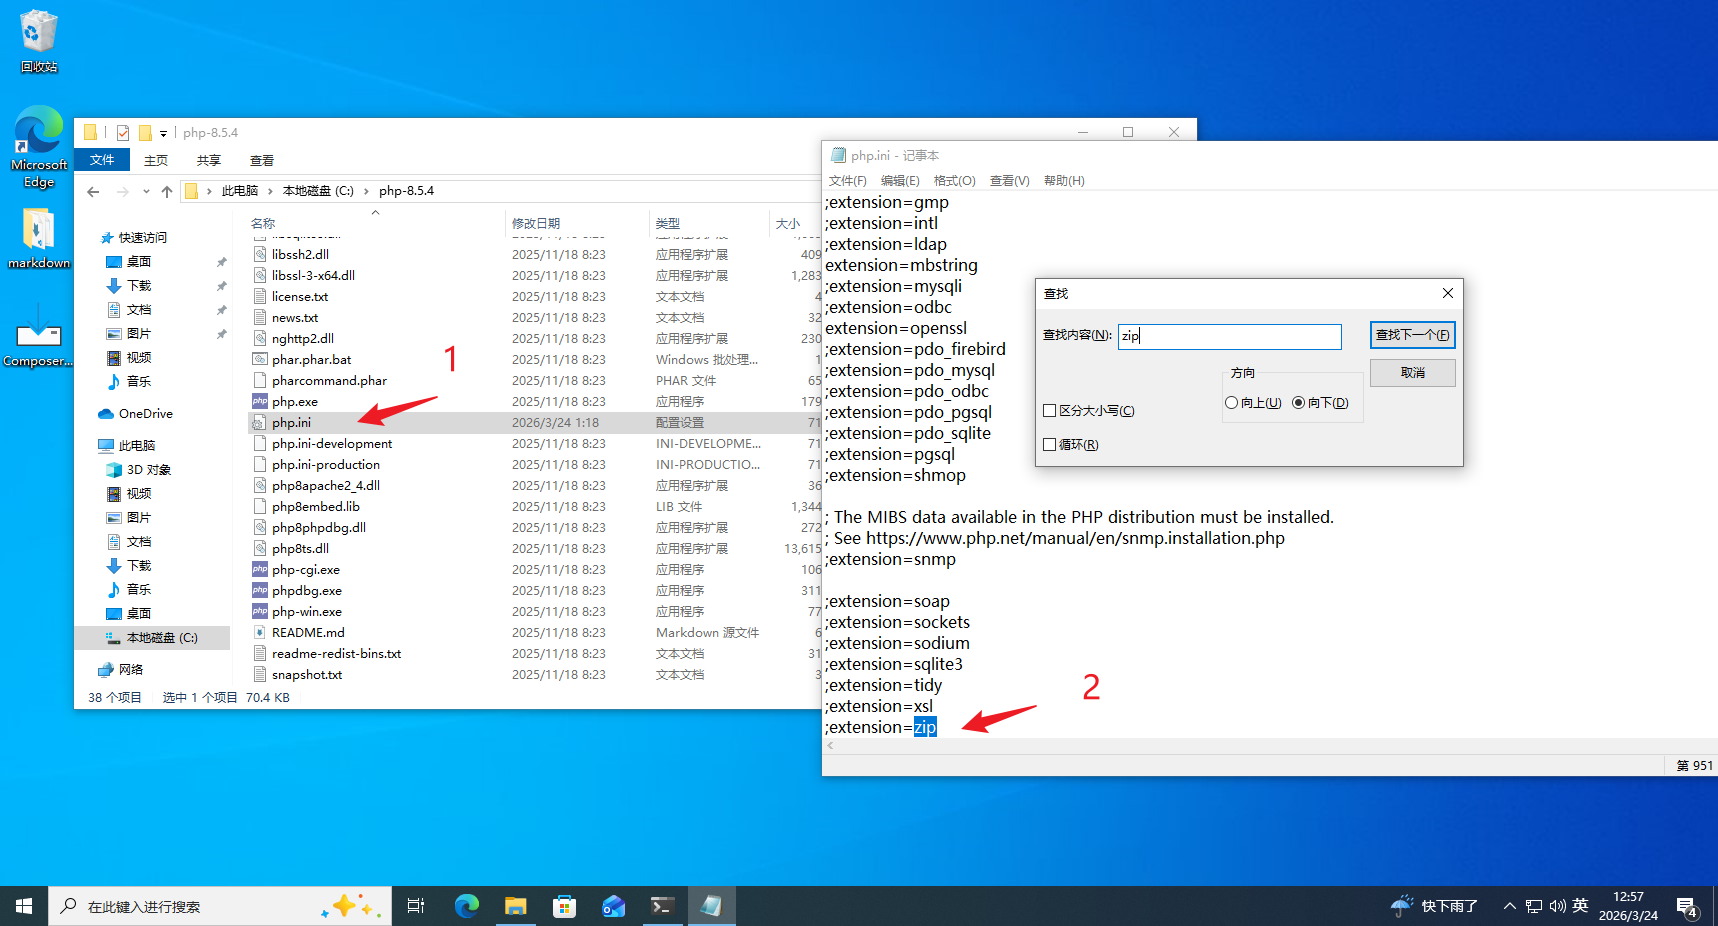
Task: Open Microsoft Store from the taskbar
Action: click(564, 906)
